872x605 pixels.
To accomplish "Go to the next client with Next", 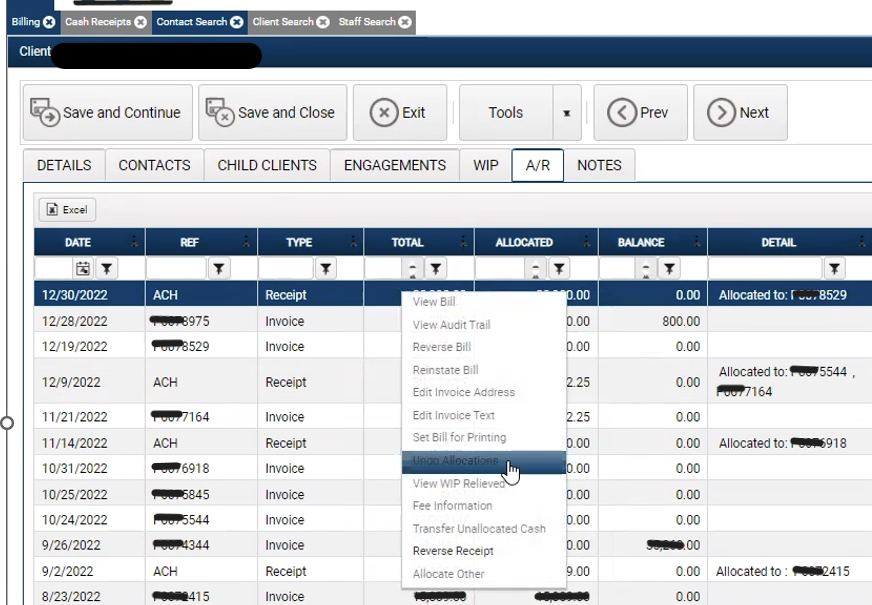I will [x=740, y=112].
